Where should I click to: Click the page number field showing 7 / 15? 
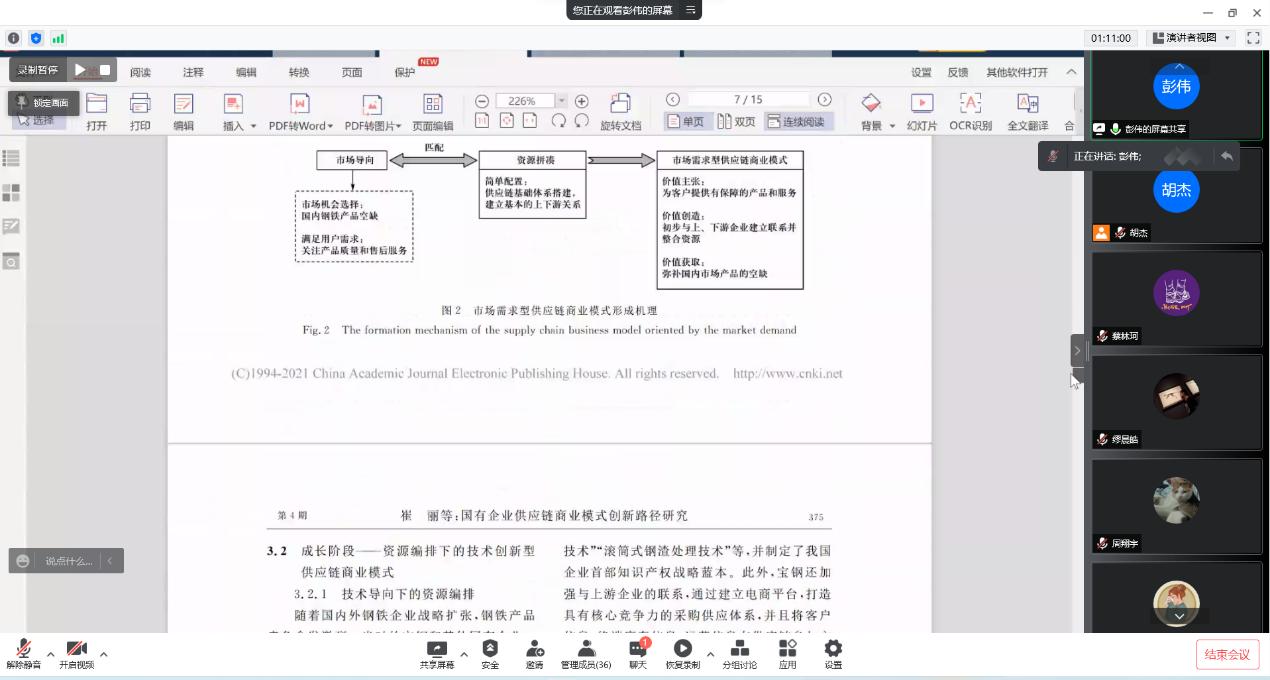click(748, 100)
